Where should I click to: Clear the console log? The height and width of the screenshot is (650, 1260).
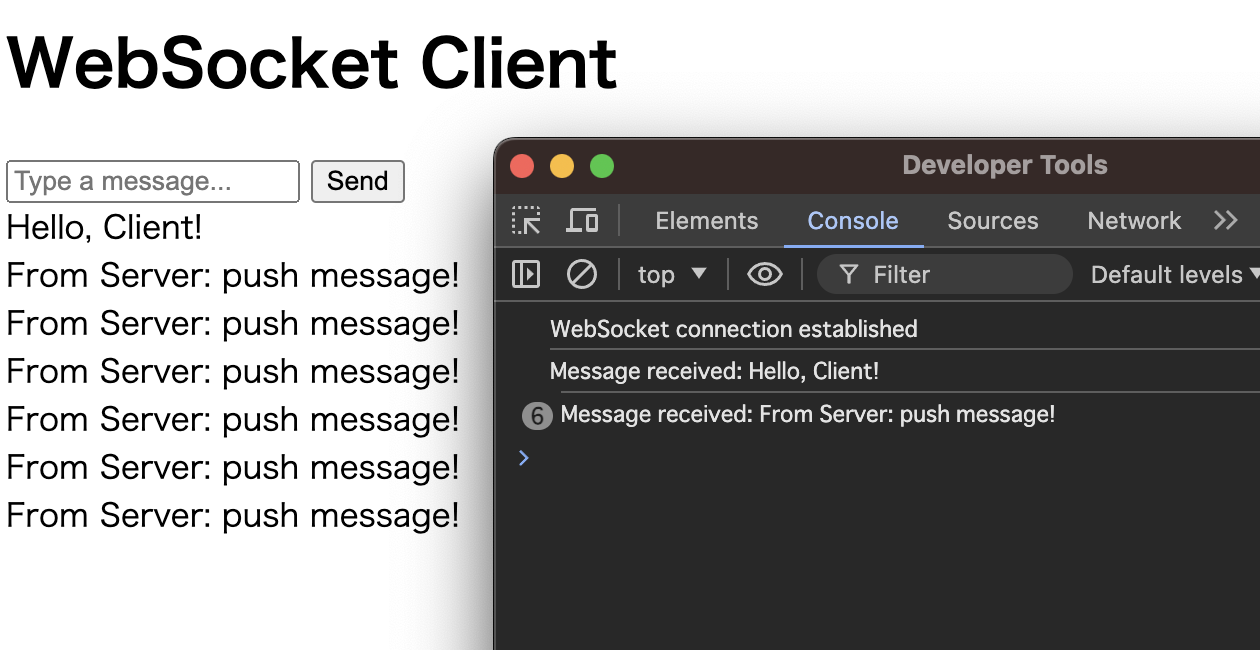pyautogui.click(x=581, y=274)
